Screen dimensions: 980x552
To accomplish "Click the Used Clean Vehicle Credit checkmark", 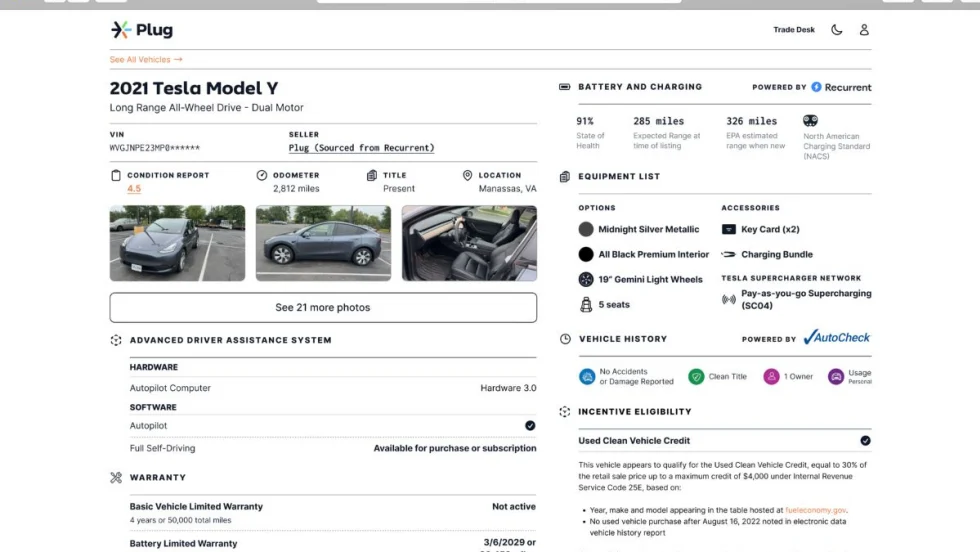I will [x=865, y=441].
